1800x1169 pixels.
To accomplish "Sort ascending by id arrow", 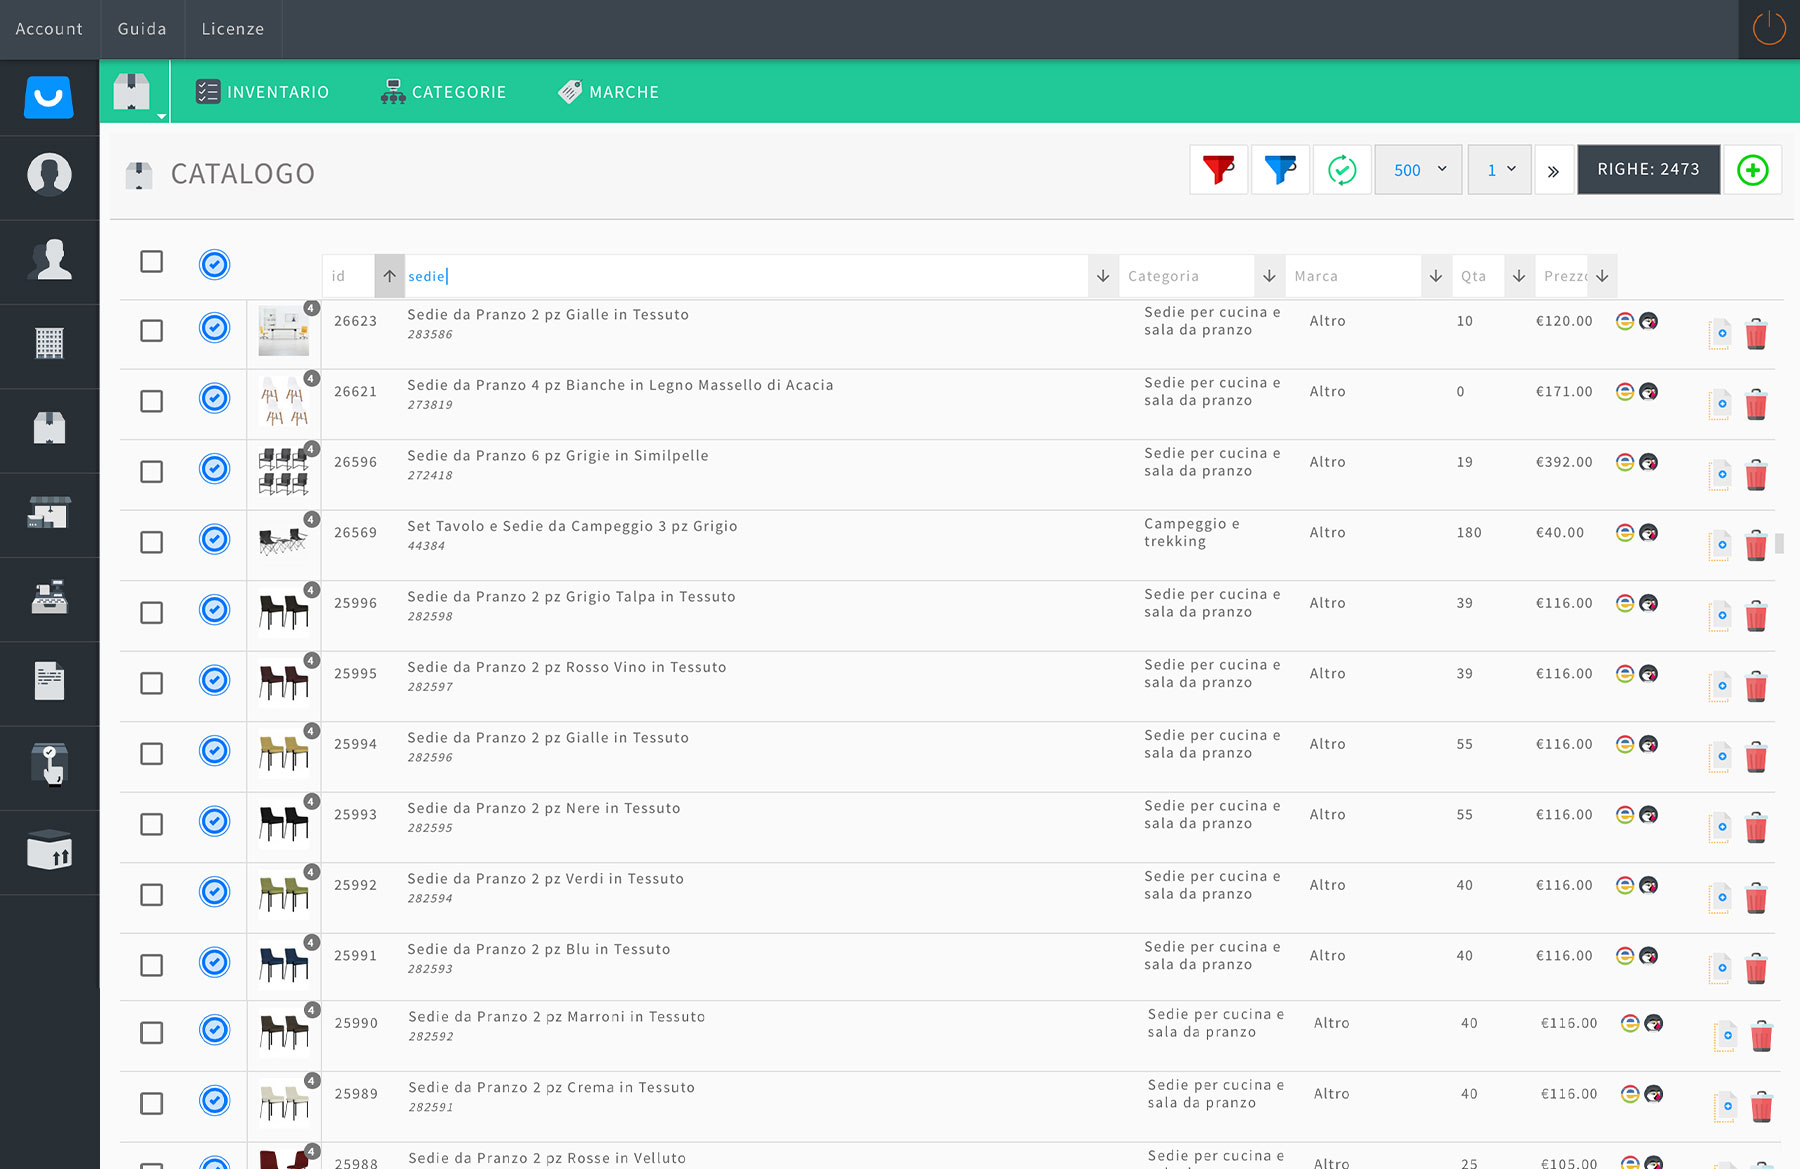I will pyautogui.click(x=389, y=276).
